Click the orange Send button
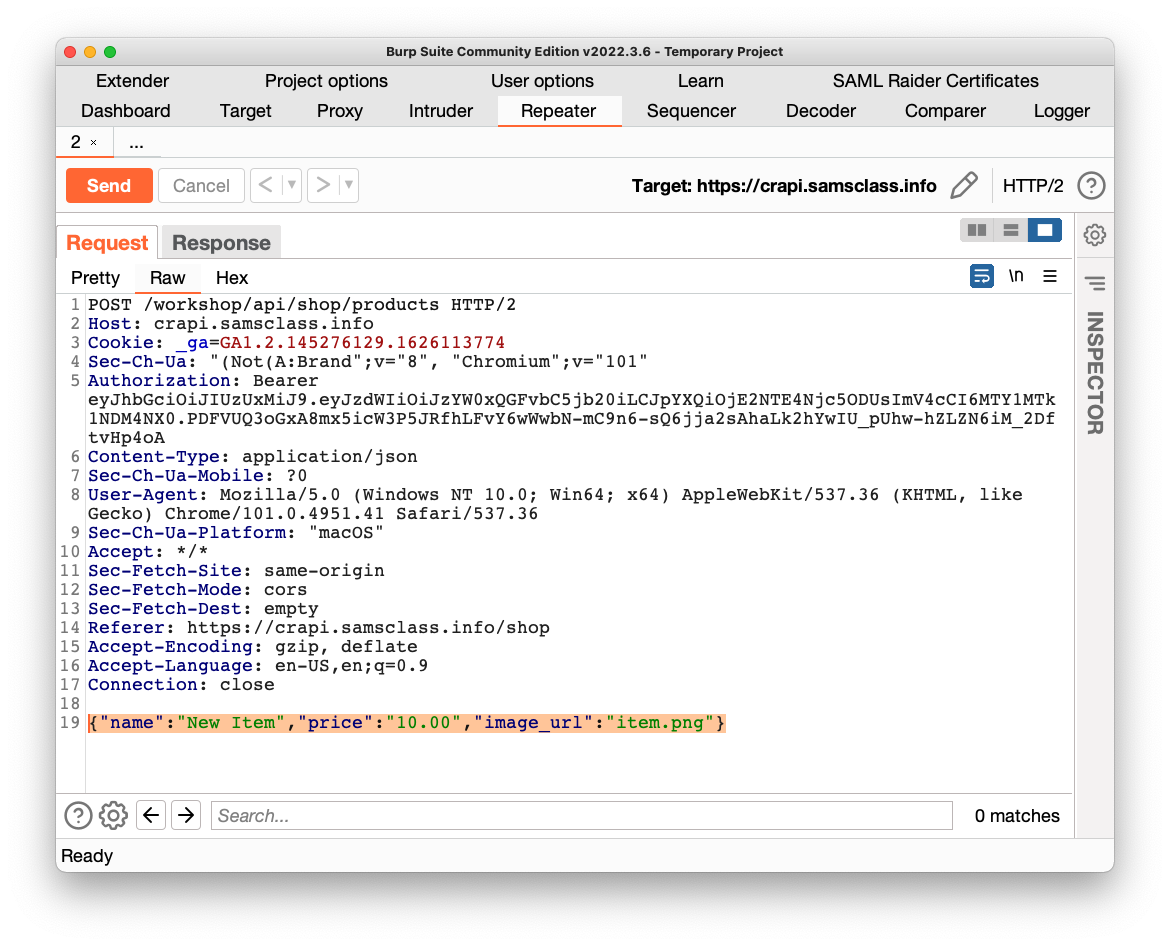The height and width of the screenshot is (946, 1170). (109, 185)
